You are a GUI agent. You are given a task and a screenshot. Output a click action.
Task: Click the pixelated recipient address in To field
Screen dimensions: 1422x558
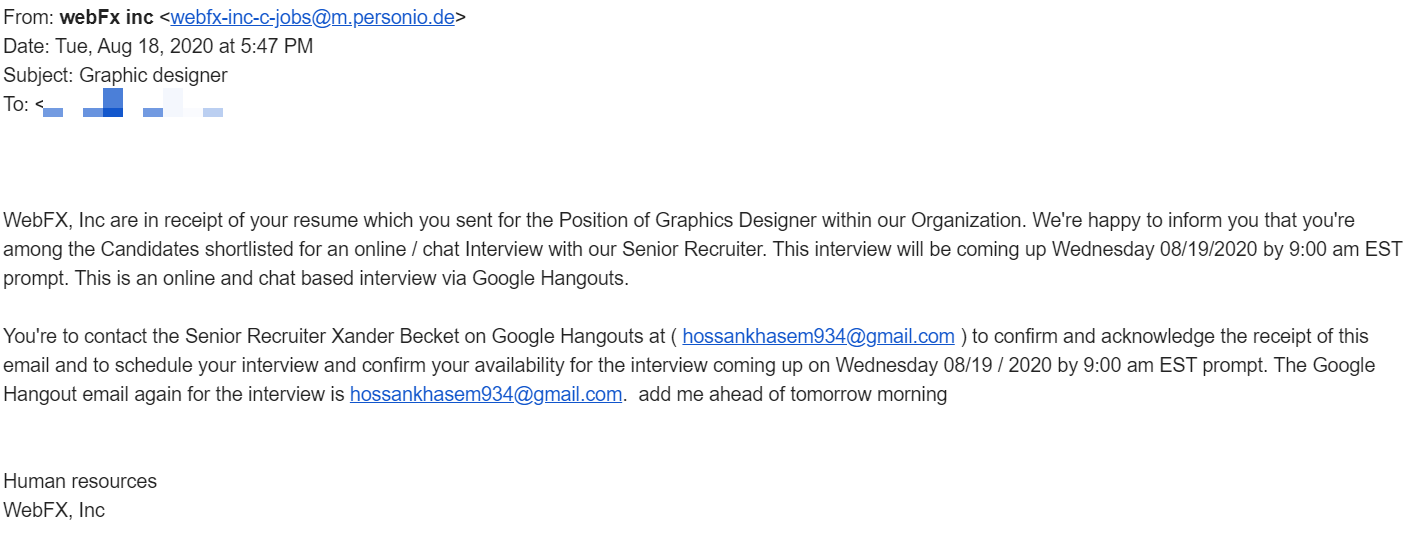[x=133, y=103]
